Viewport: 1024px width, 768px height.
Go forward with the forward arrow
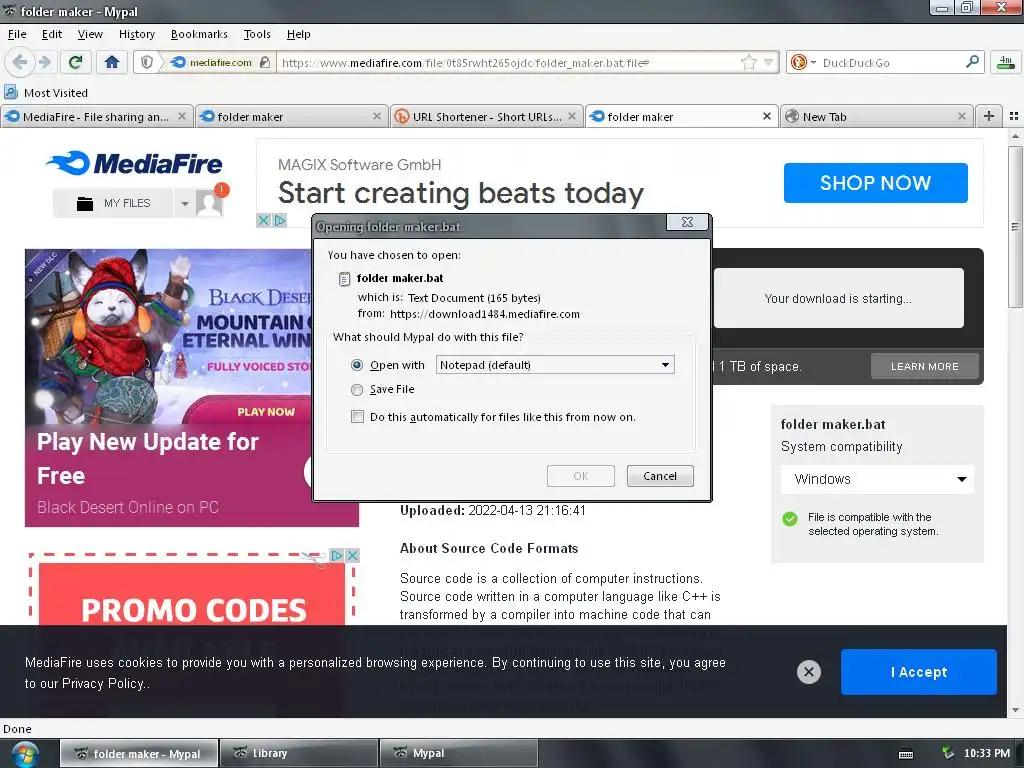(x=44, y=62)
